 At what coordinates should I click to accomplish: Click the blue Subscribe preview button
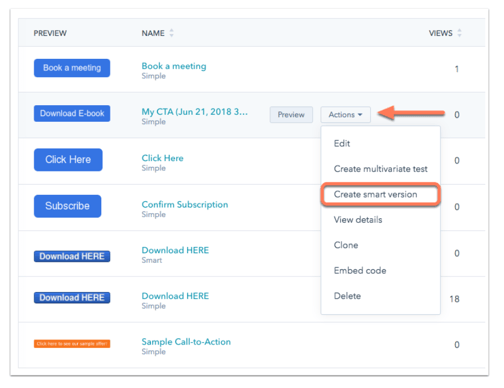click(x=67, y=206)
